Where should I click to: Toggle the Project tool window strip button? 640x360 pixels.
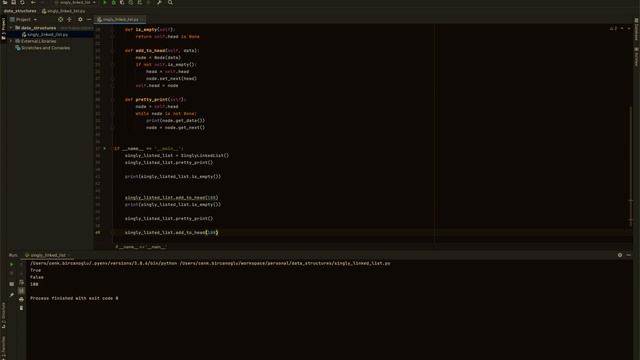point(3,28)
